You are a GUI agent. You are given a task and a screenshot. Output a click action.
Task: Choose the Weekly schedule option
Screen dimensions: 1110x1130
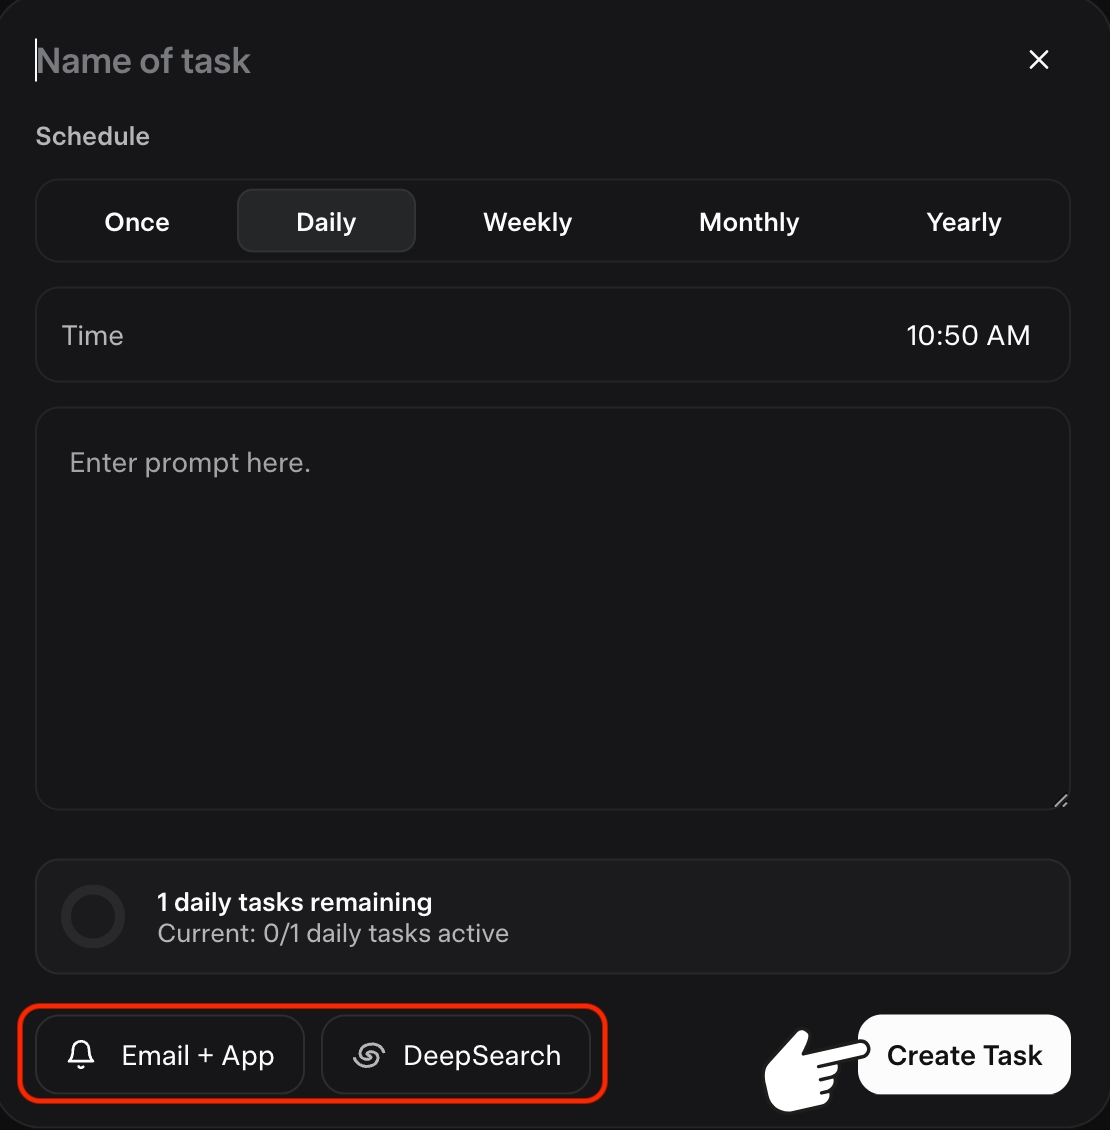(x=528, y=222)
